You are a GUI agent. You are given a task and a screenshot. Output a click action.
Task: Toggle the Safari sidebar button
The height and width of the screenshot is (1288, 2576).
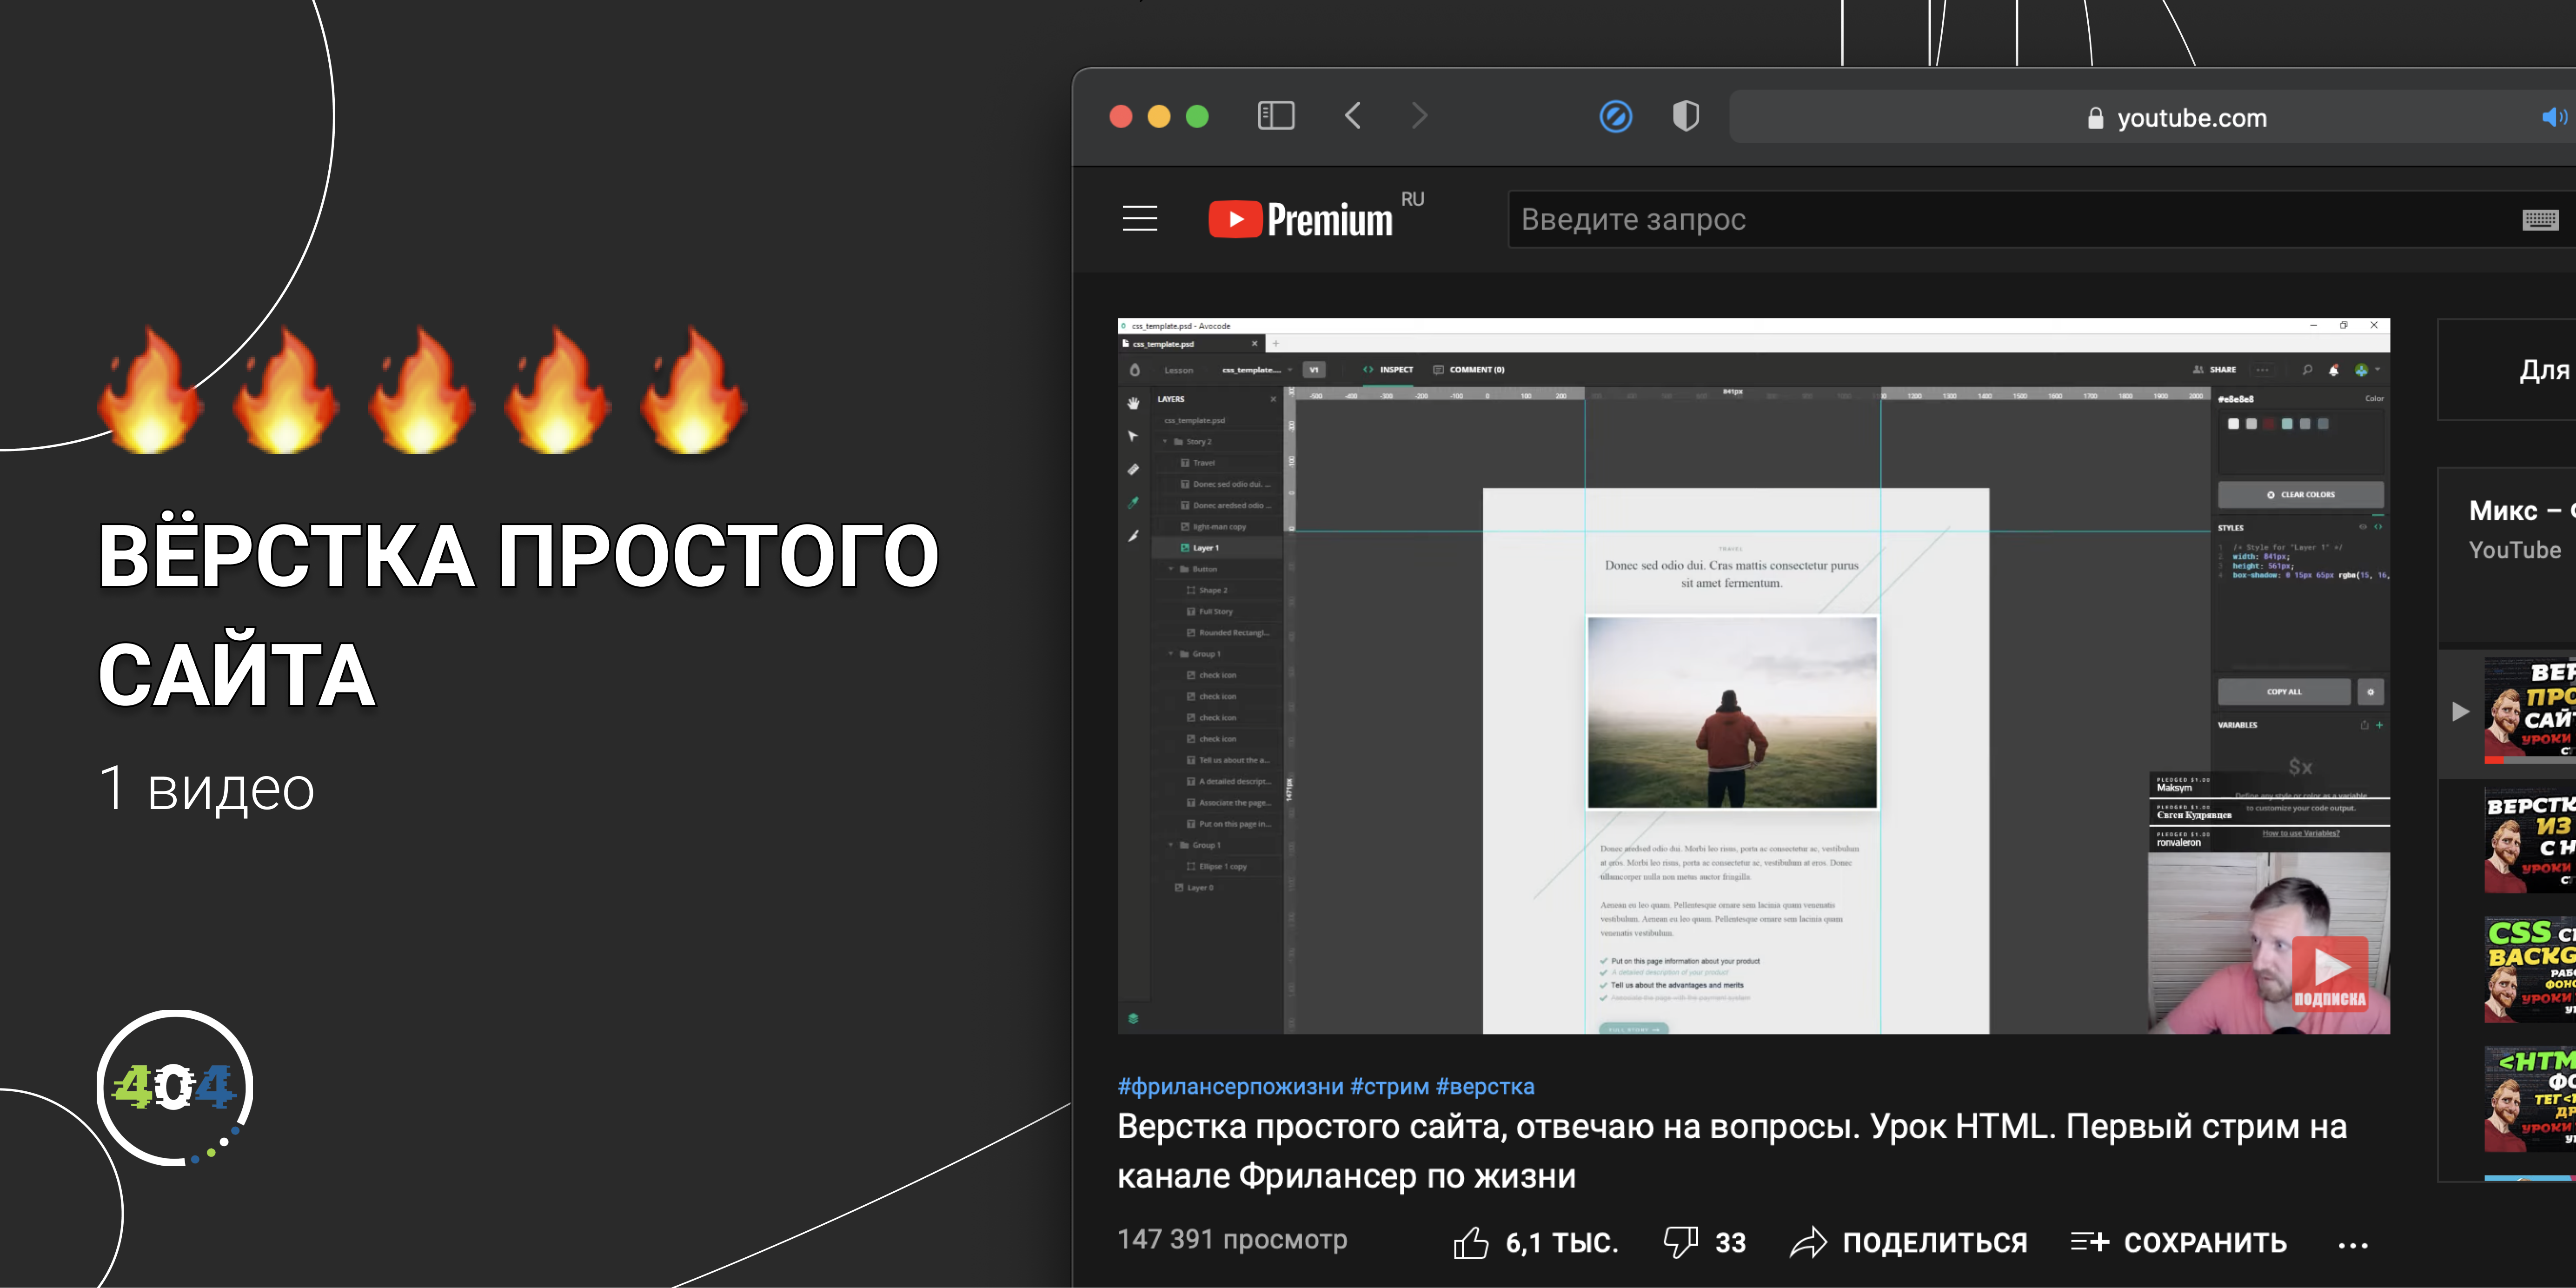pyautogui.click(x=1275, y=116)
